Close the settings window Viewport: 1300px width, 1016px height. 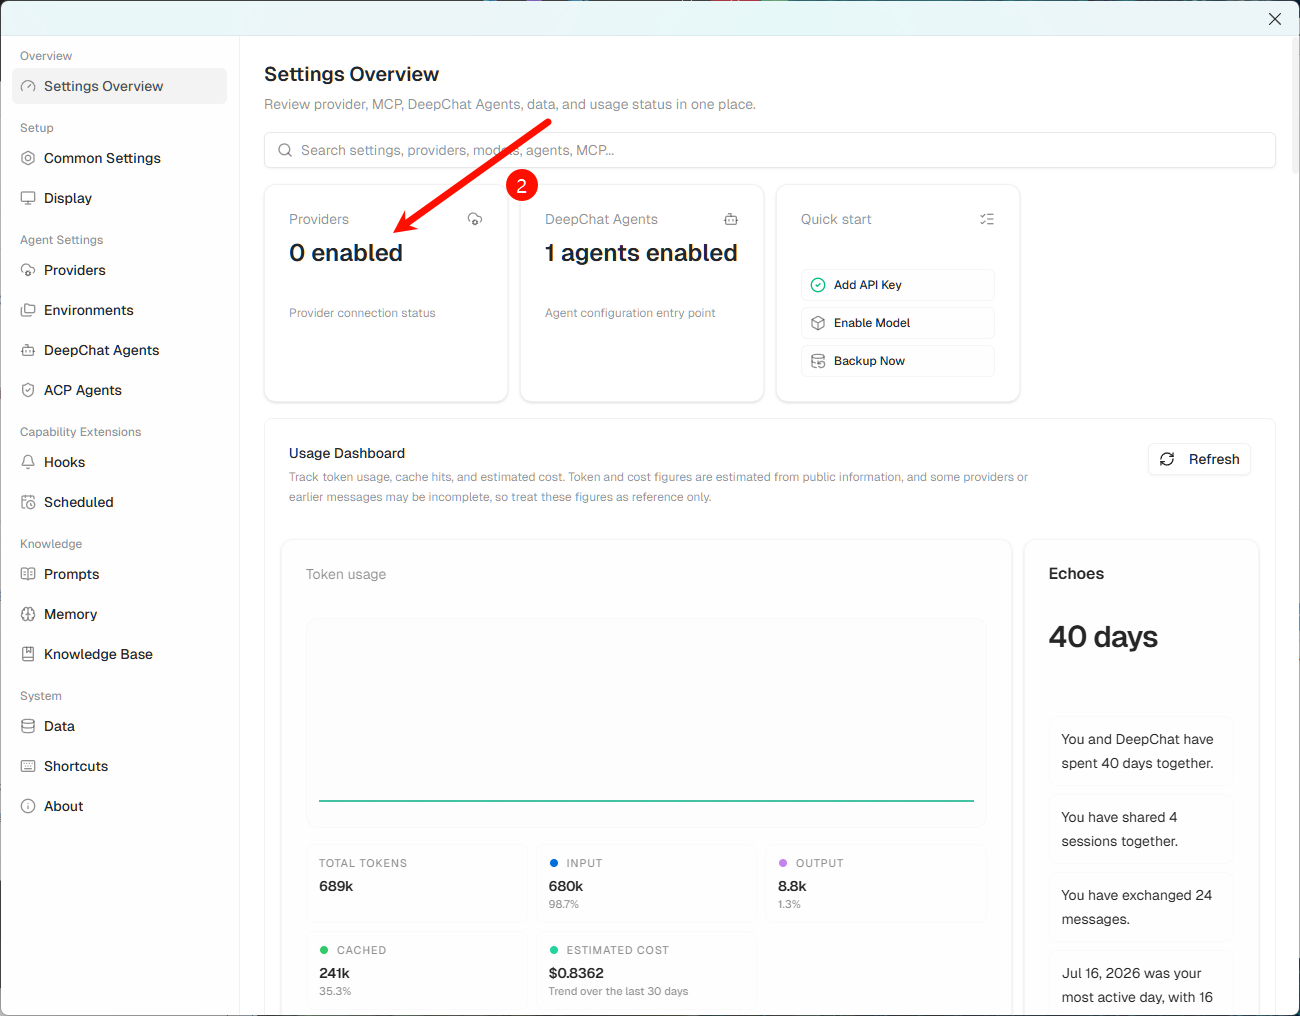pyautogui.click(x=1275, y=19)
